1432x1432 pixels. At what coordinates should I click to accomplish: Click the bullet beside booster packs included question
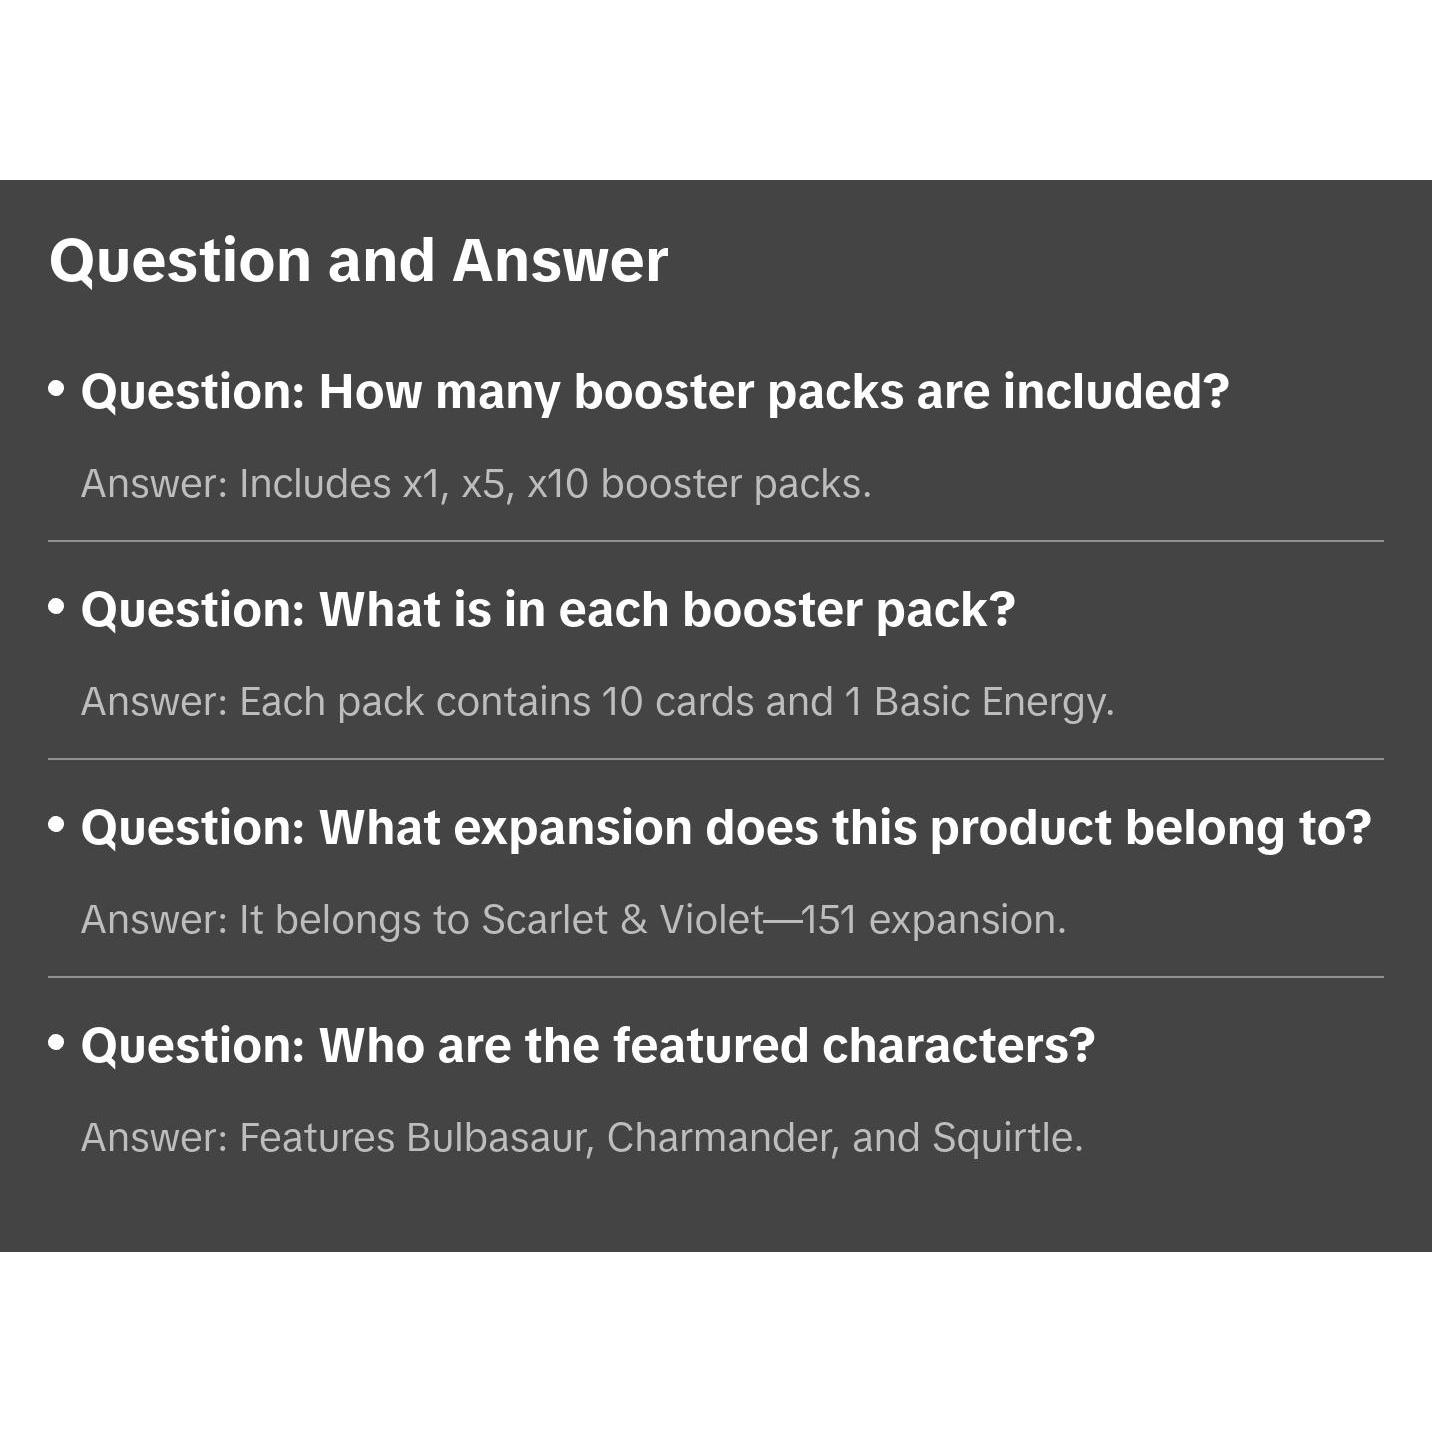pos(57,388)
